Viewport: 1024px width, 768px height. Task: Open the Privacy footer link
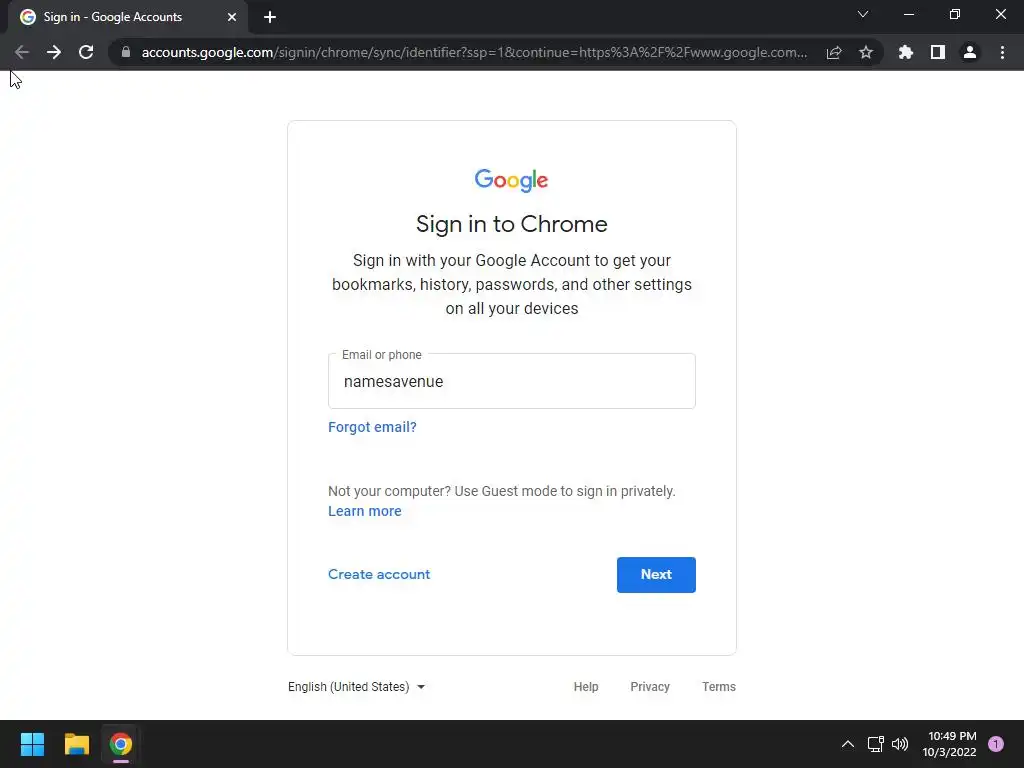(650, 687)
